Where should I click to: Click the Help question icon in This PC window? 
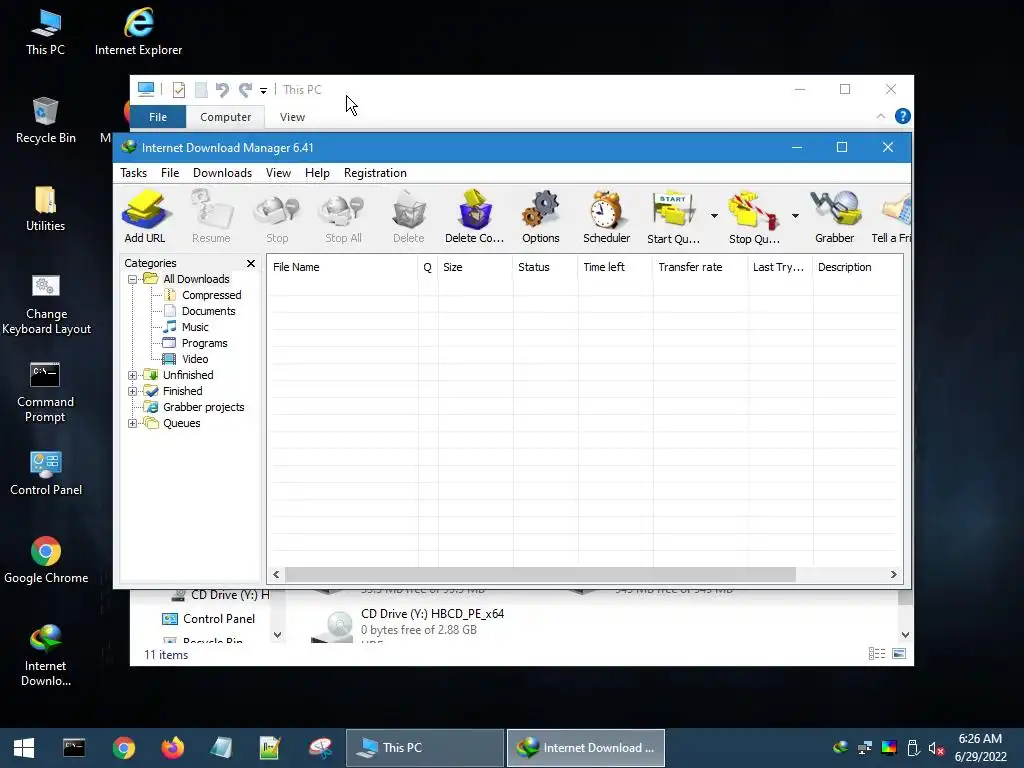(x=903, y=116)
